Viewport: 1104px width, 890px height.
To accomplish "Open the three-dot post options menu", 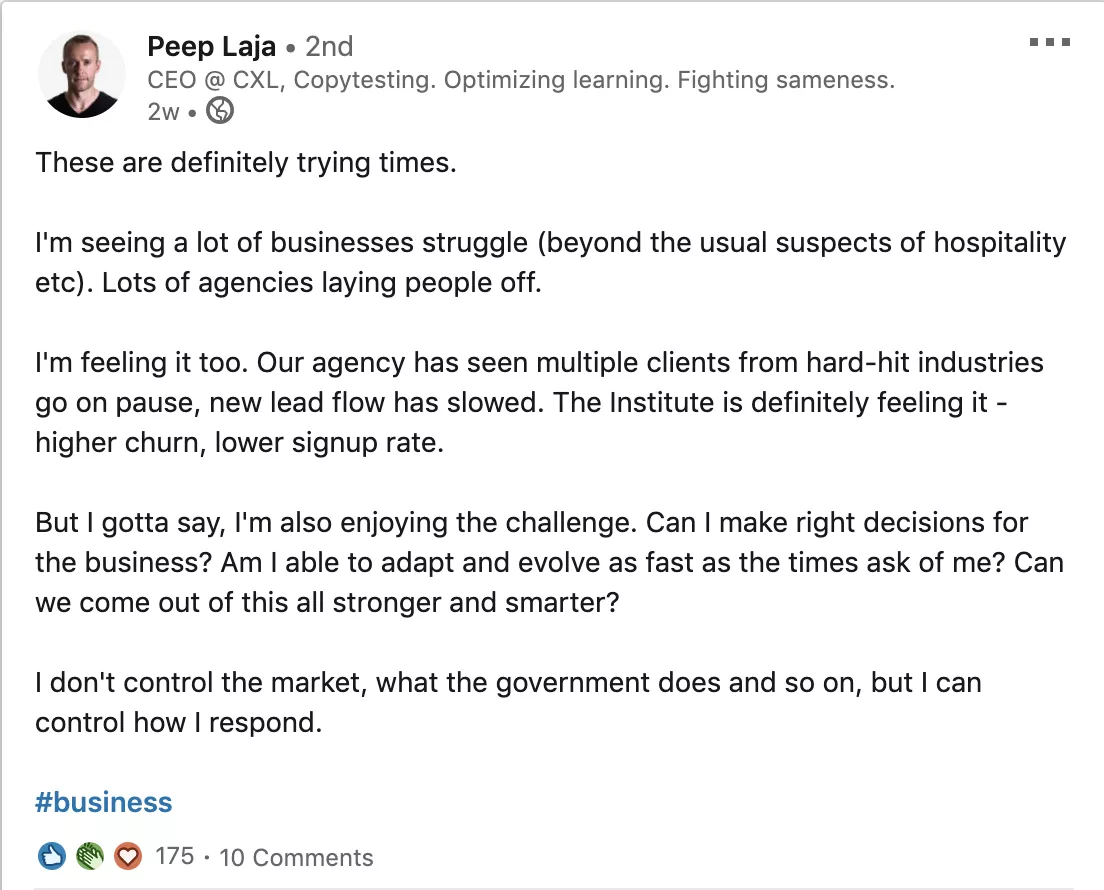I will pyautogui.click(x=1049, y=42).
